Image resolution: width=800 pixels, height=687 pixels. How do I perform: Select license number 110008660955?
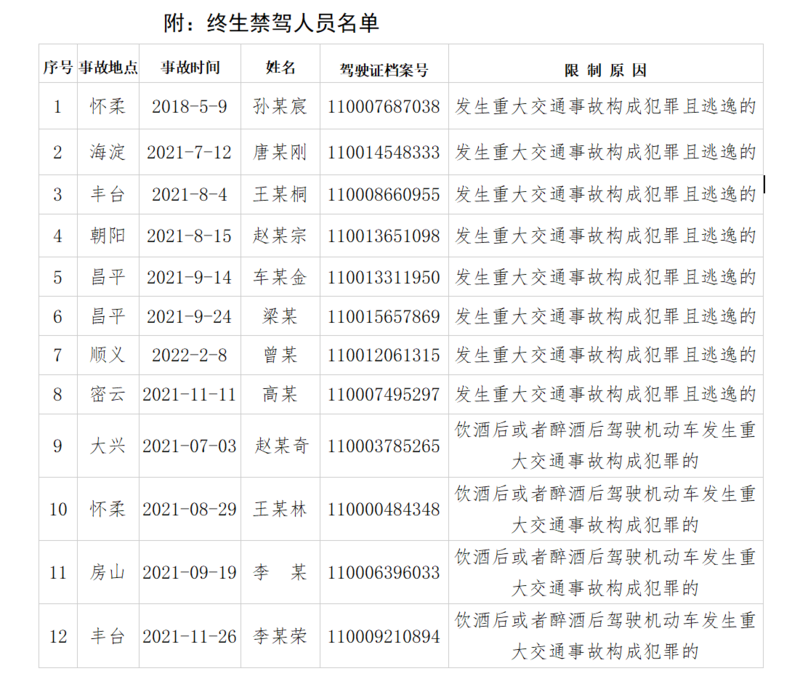click(x=384, y=194)
